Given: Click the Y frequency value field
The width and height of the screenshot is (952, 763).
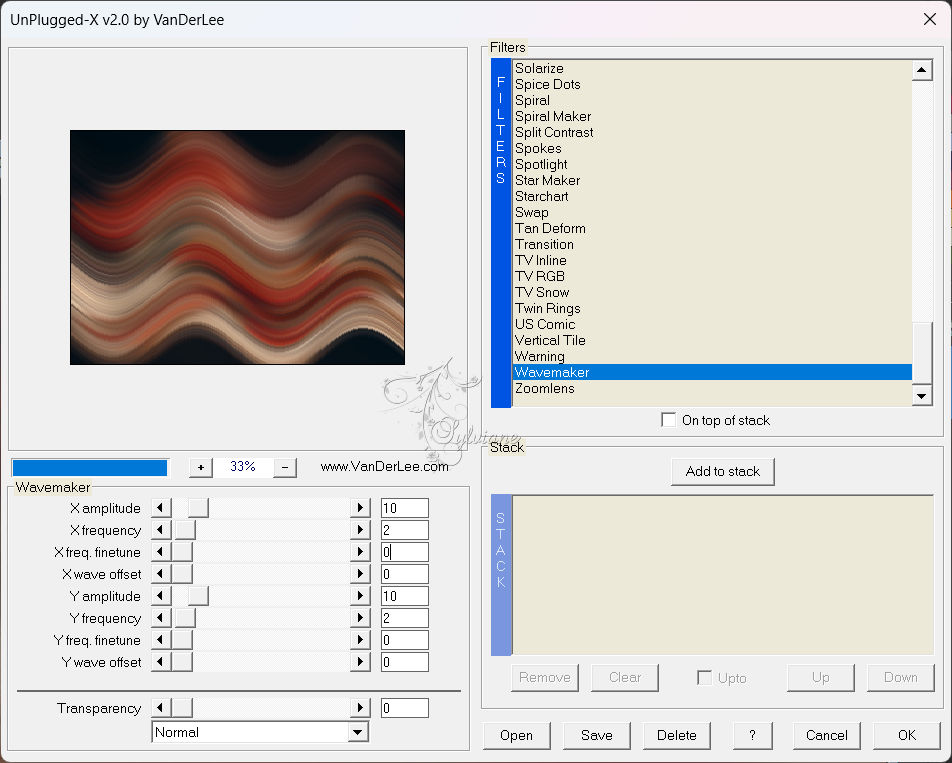Looking at the screenshot, I should pyautogui.click(x=405, y=618).
